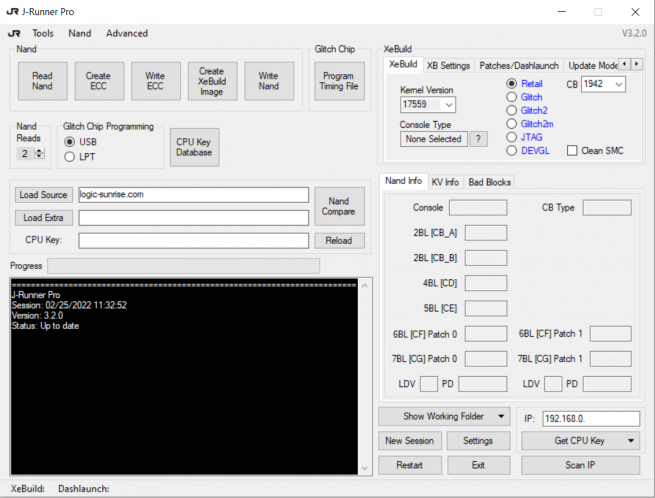The height and width of the screenshot is (498, 655).
Task: Click the None Selected console type button
Action: (x=434, y=139)
